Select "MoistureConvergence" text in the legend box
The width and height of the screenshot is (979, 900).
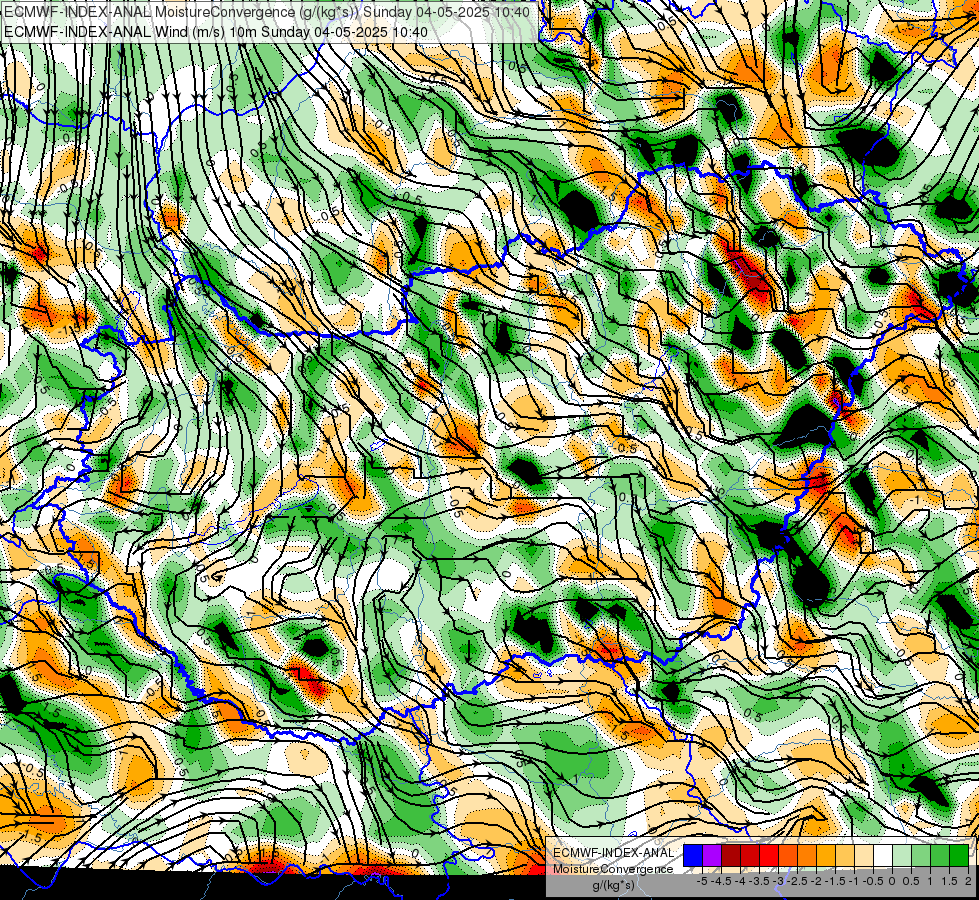(613, 869)
